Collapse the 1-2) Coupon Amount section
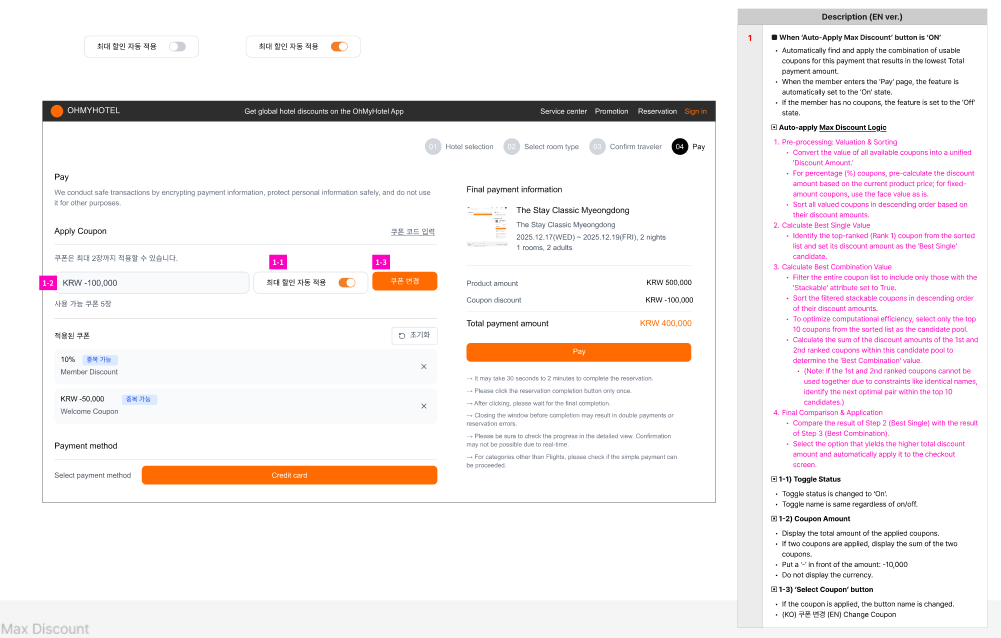The height and width of the screenshot is (638, 1001). (774, 519)
